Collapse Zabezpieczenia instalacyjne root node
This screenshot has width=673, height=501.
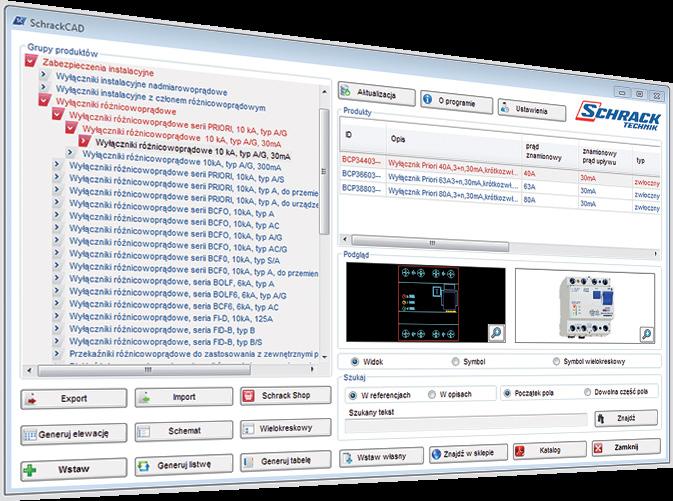31,61
